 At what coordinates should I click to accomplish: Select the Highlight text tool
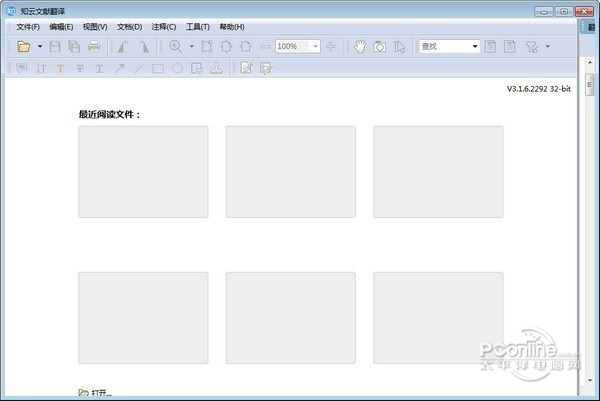click(x=60, y=68)
